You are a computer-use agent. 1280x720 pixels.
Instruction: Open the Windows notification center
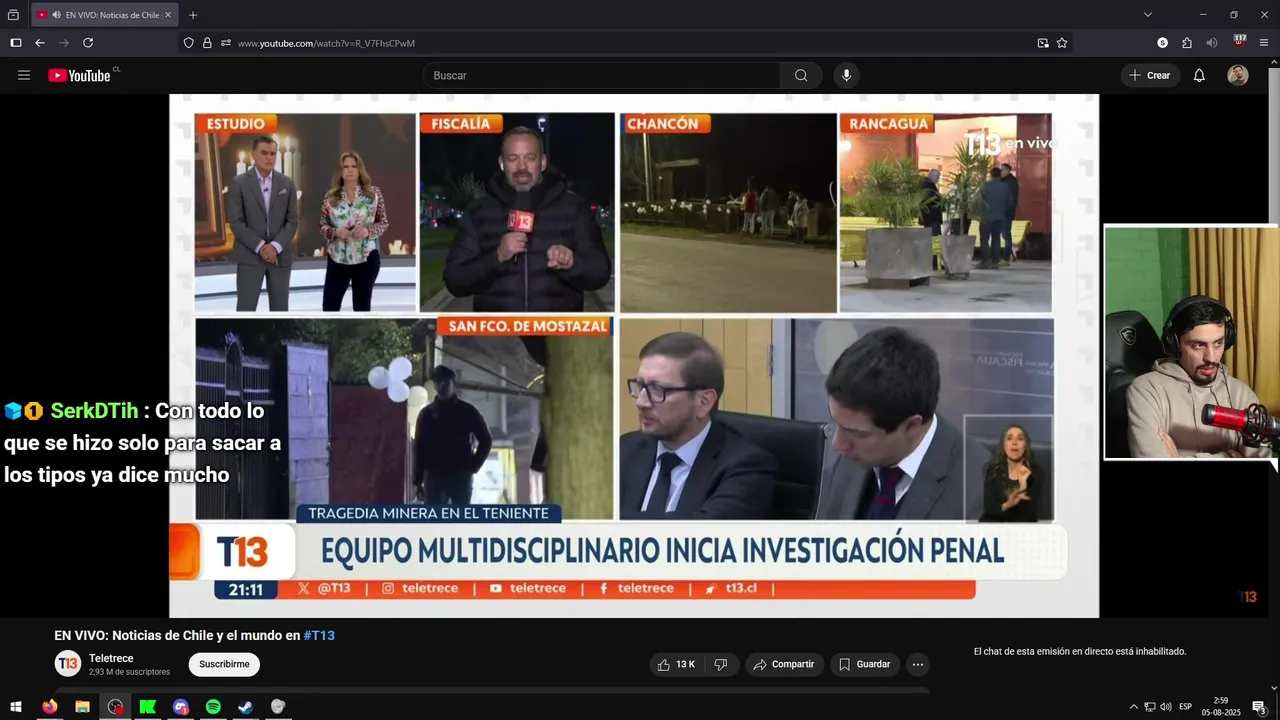click(1259, 707)
